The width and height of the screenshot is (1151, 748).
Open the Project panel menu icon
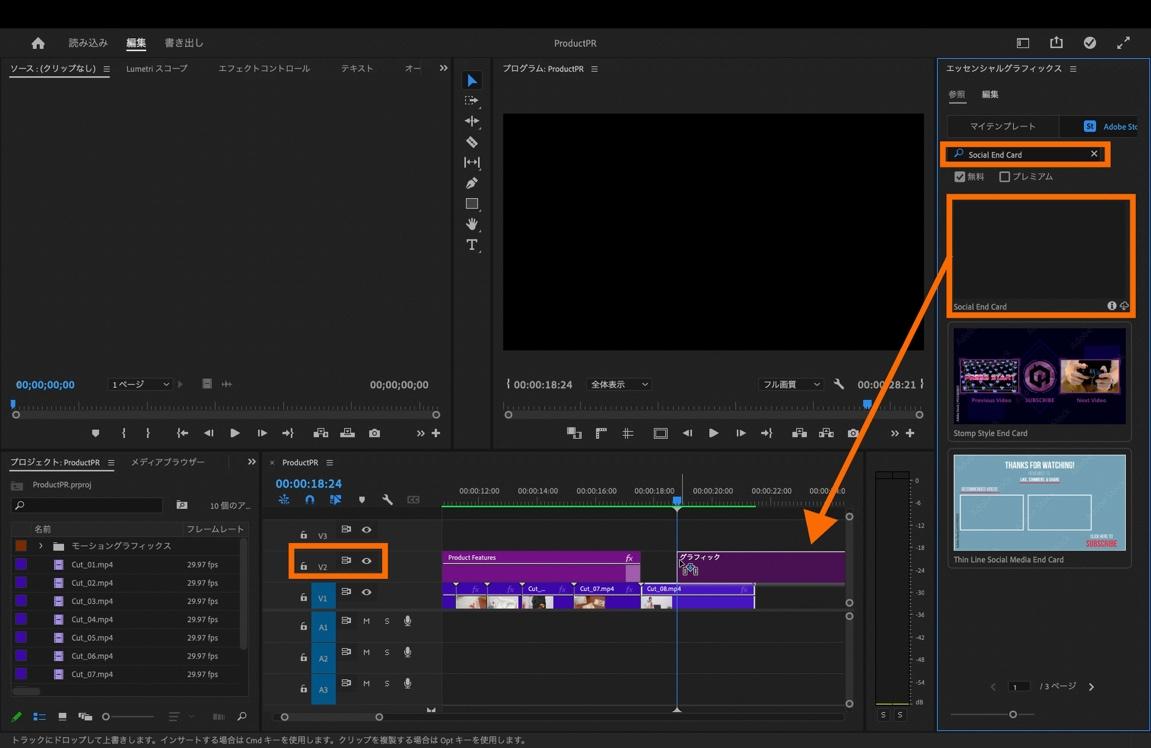(x=111, y=462)
